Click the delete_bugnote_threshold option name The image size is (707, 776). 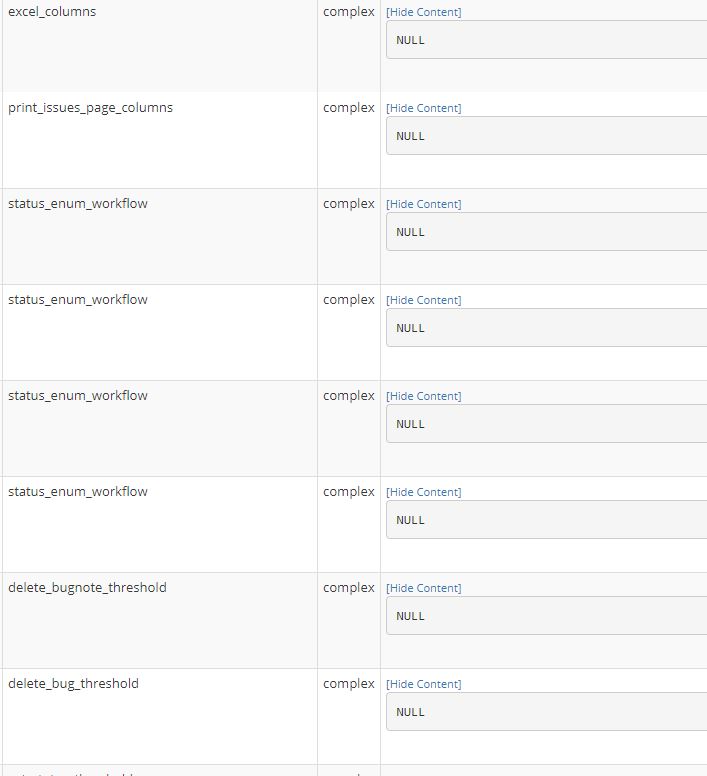click(x=87, y=588)
